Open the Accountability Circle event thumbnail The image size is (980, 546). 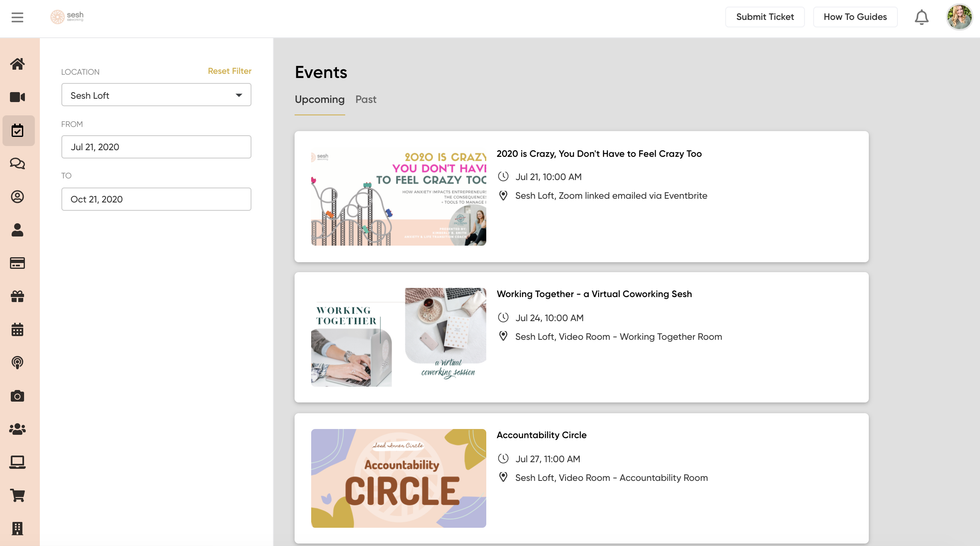pyautogui.click(x=398, y=478)
